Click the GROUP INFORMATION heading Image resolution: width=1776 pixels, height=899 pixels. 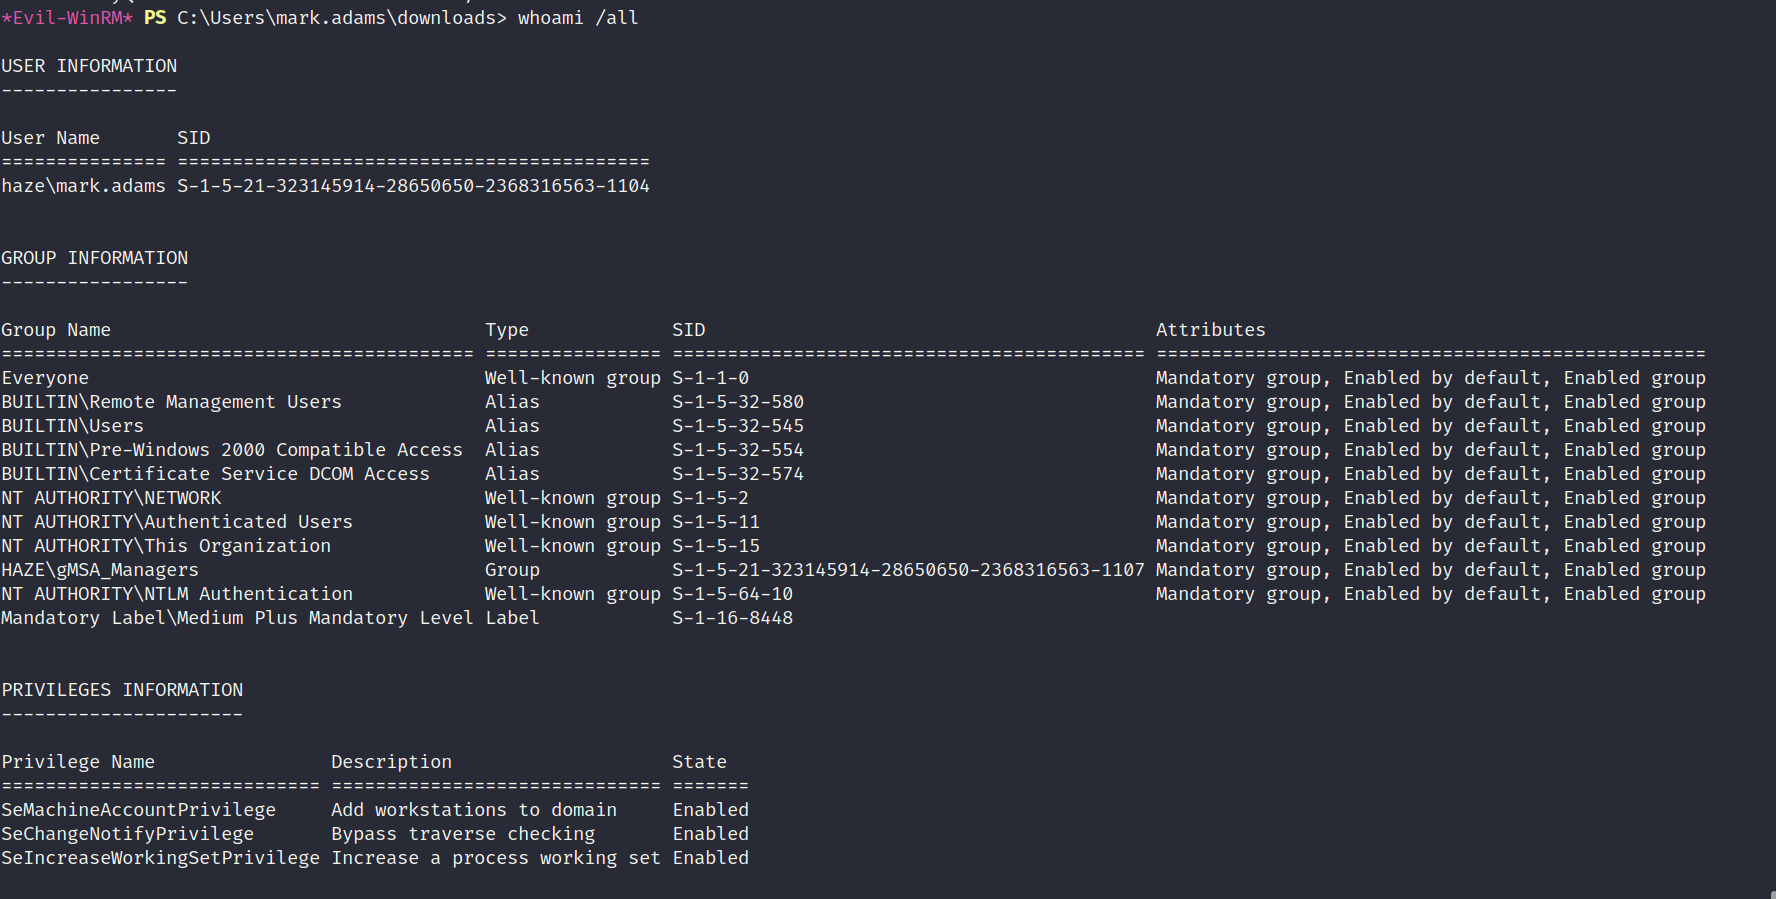click(94, 258)
